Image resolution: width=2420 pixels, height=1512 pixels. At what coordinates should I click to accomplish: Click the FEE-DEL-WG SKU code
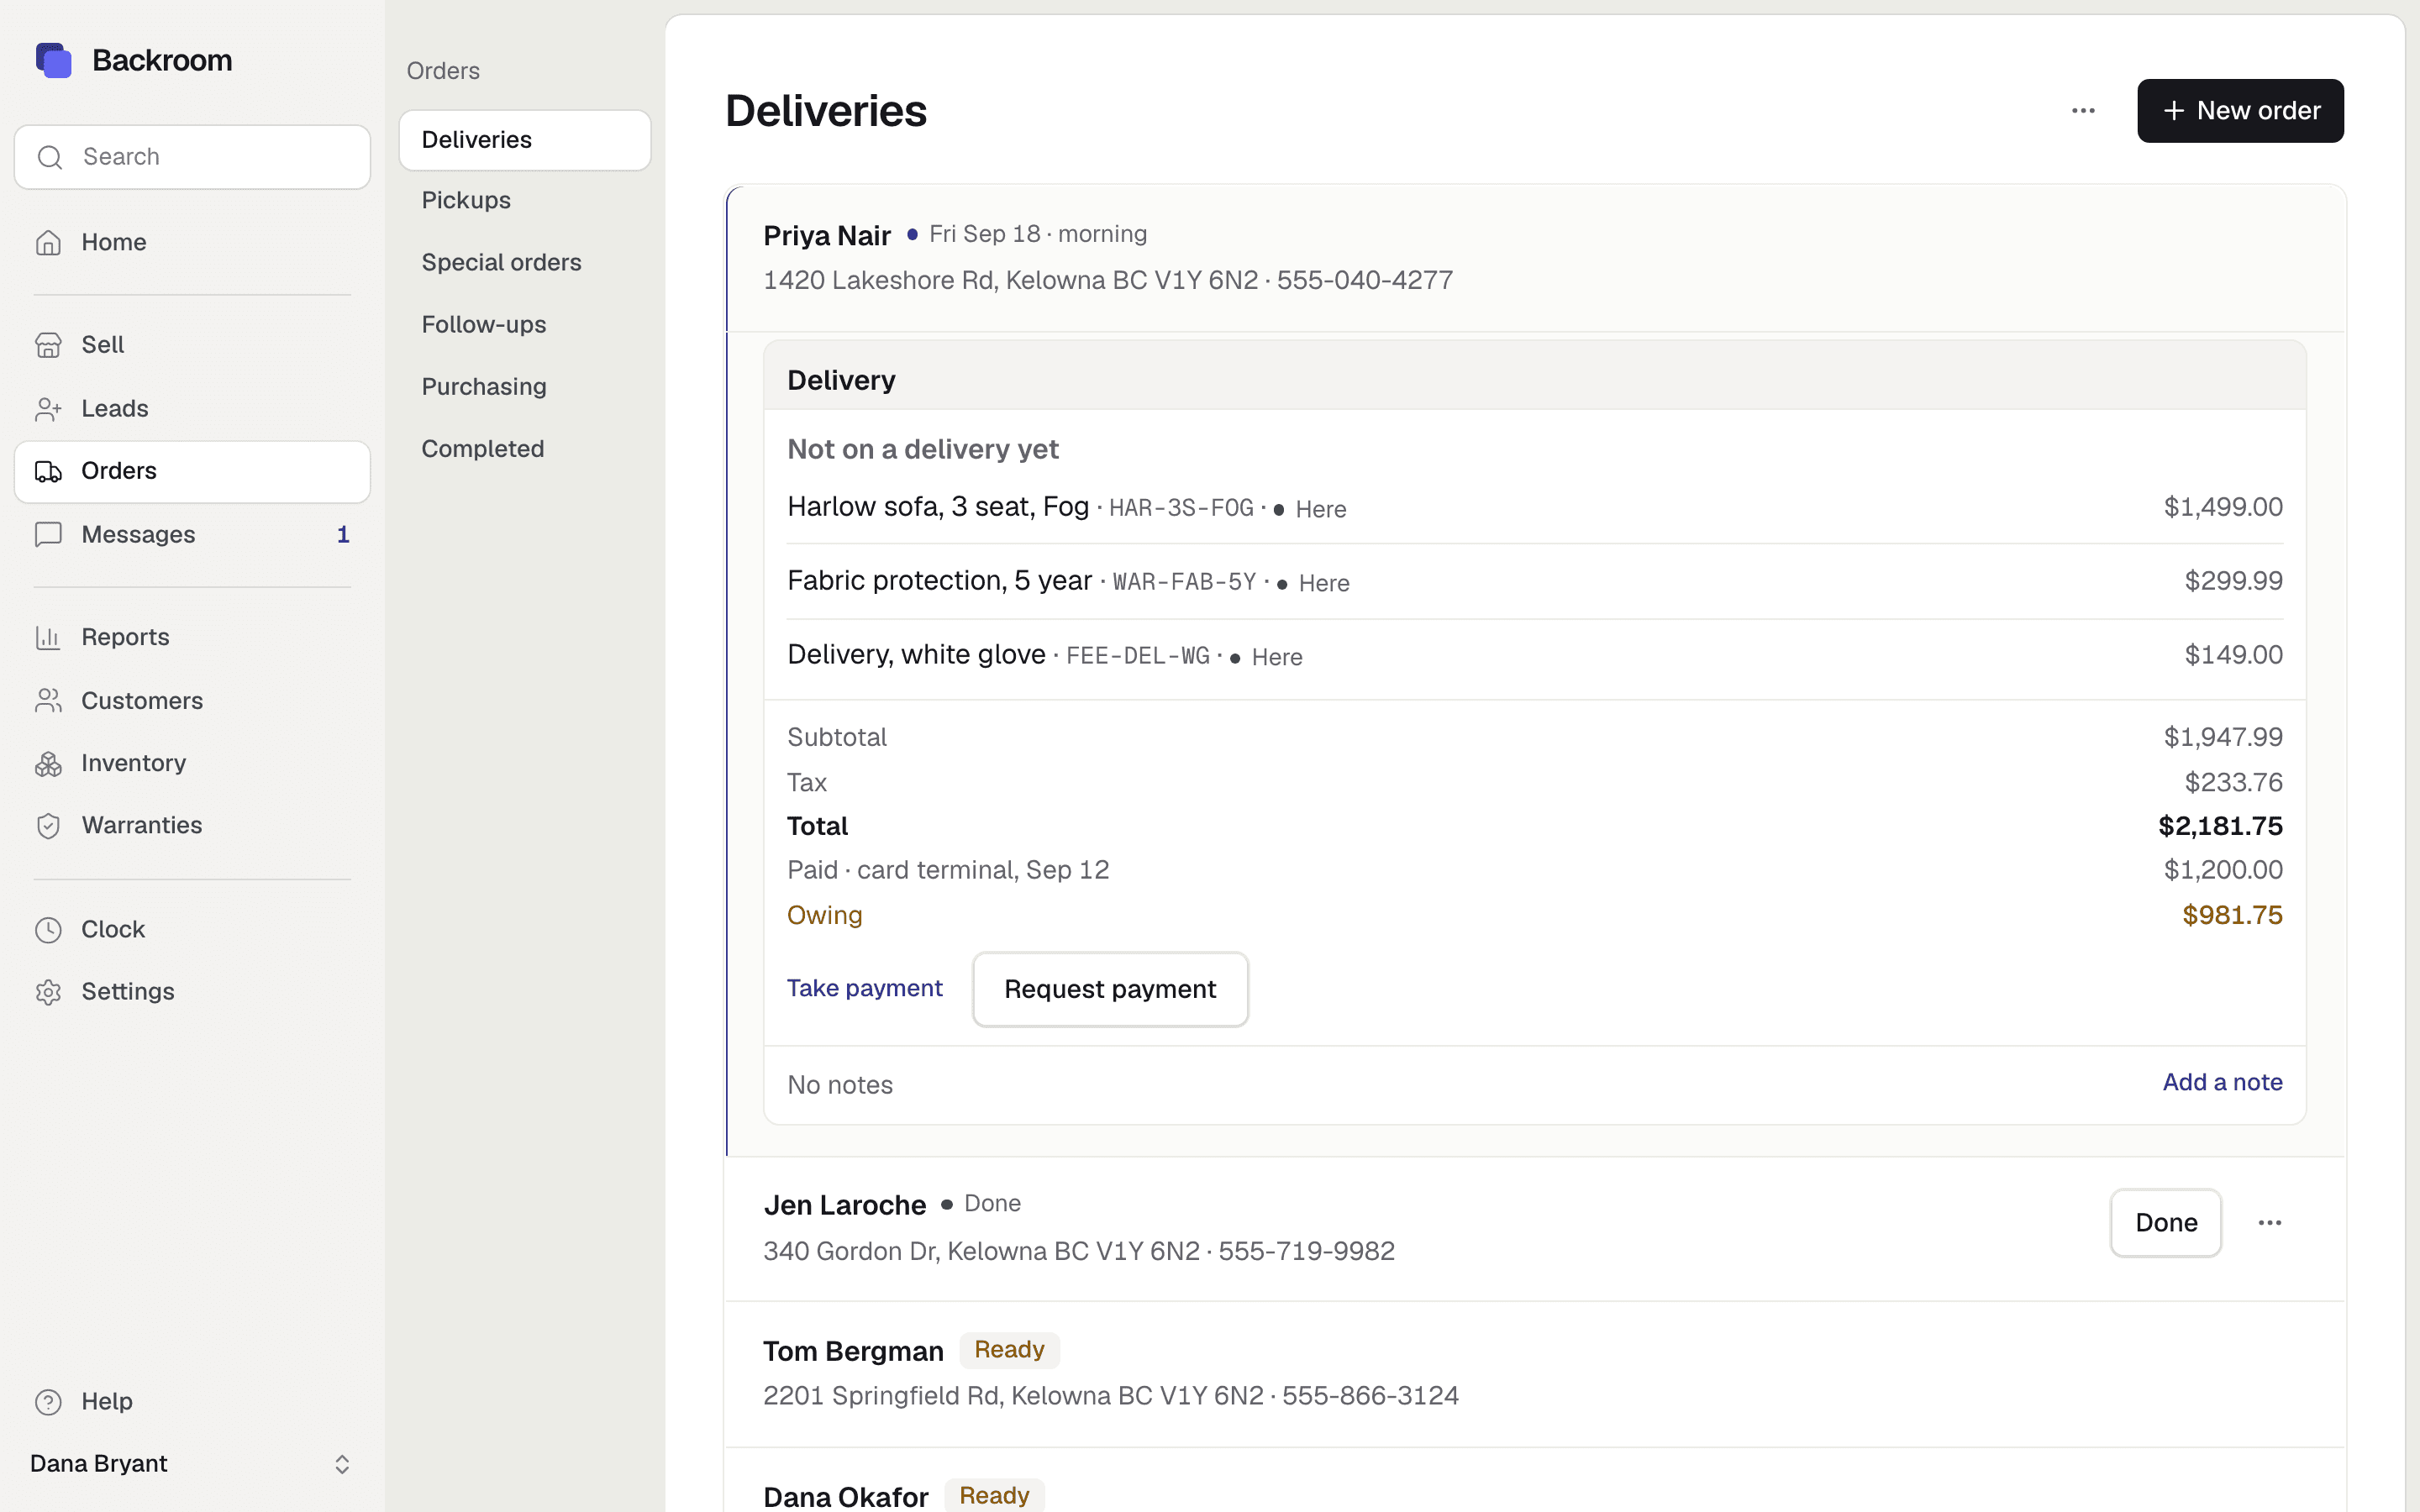1138,656
